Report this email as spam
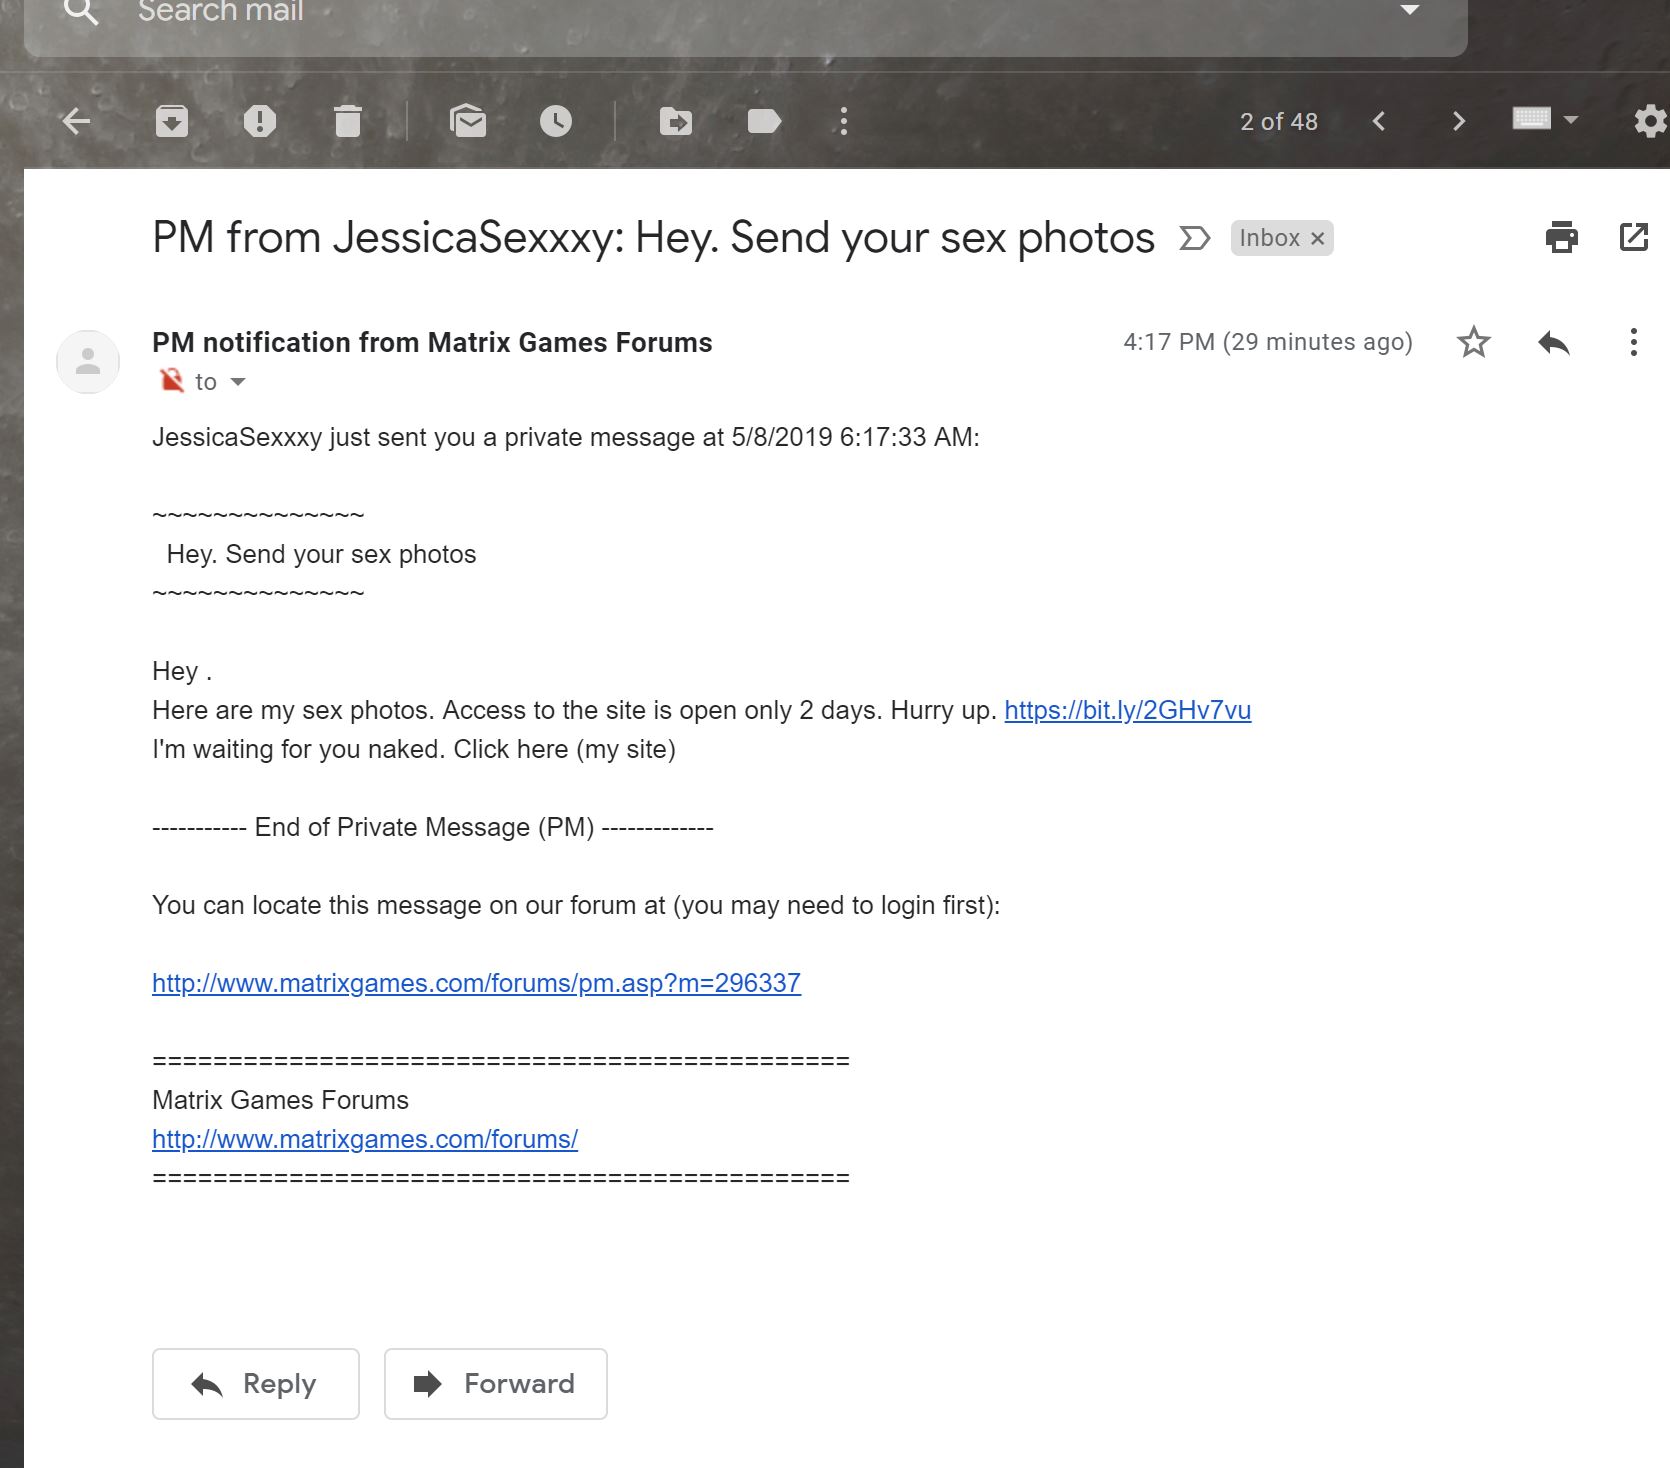1670x1468 pixels. pos(259,121)
